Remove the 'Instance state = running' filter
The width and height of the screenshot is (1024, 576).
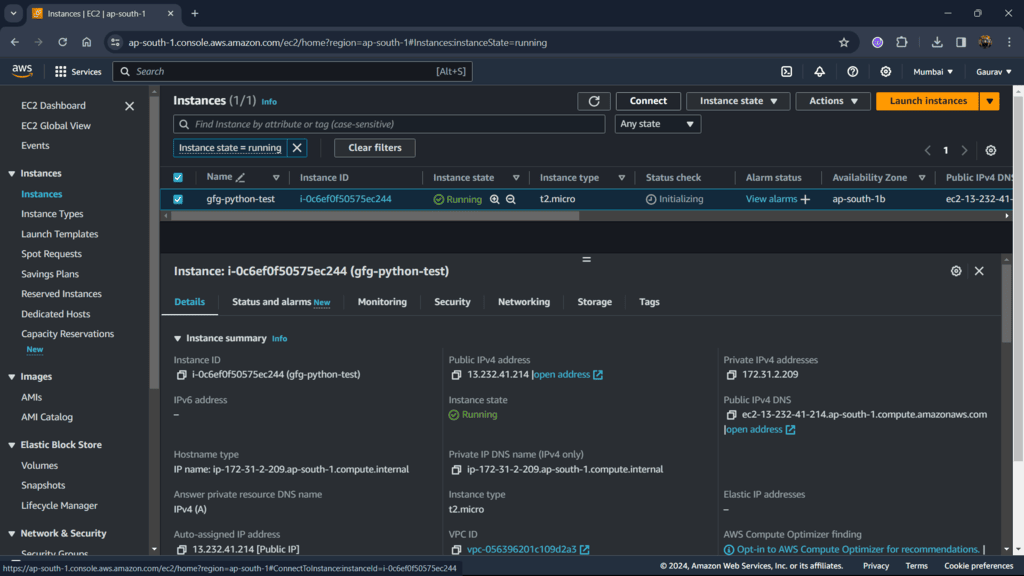point(297,148)
